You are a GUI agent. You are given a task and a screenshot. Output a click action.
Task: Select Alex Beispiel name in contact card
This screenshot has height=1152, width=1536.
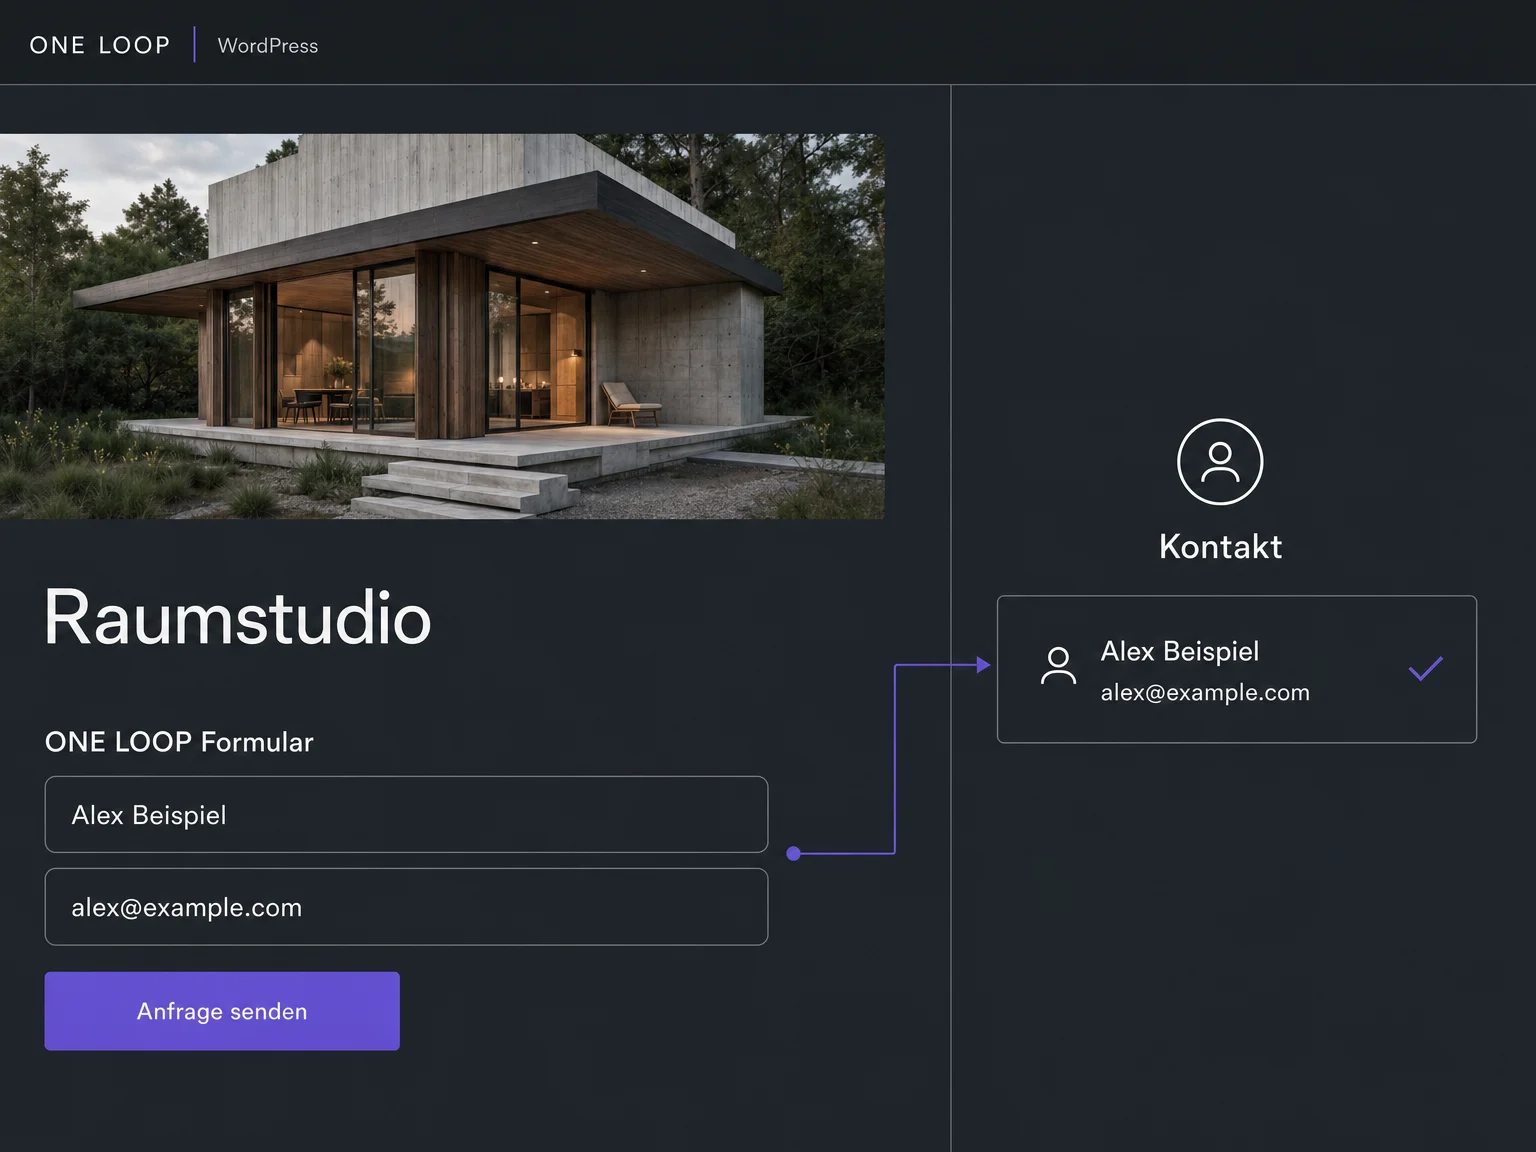1180,651
